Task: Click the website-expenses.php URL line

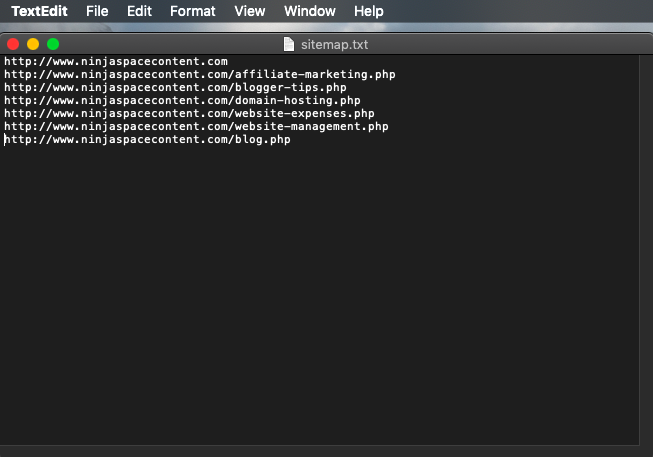Action: coord(188,114)
